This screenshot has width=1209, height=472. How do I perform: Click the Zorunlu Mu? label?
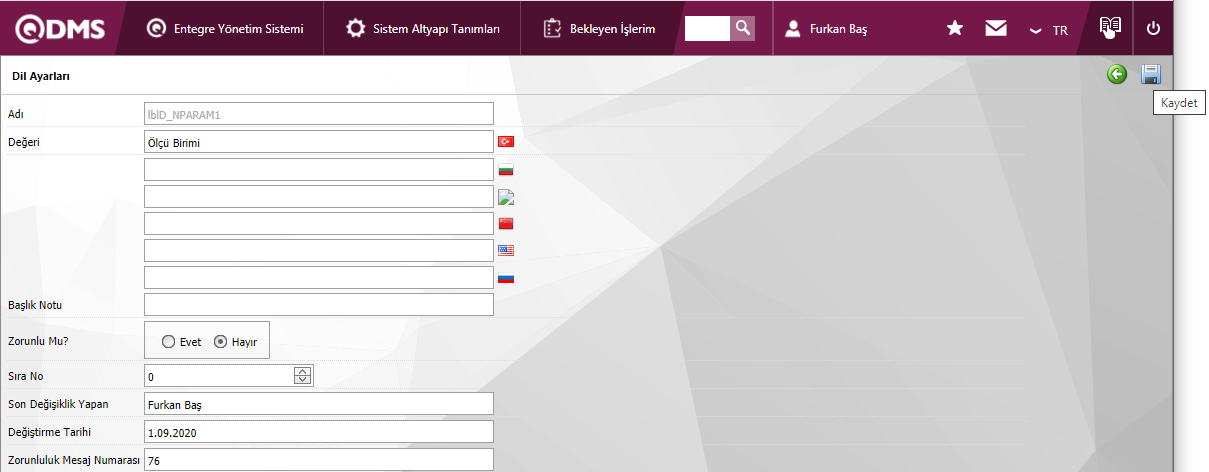coord(37,339)
